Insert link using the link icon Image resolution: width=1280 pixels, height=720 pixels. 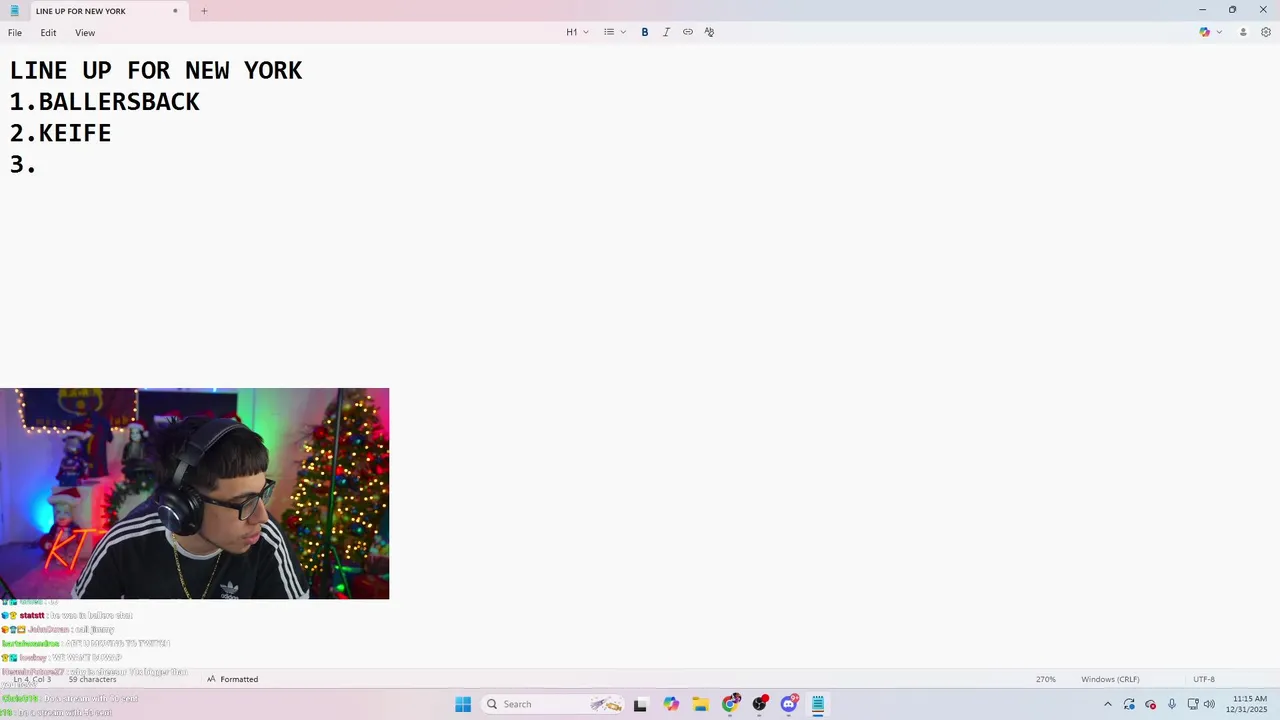click(x=688, y=32)
